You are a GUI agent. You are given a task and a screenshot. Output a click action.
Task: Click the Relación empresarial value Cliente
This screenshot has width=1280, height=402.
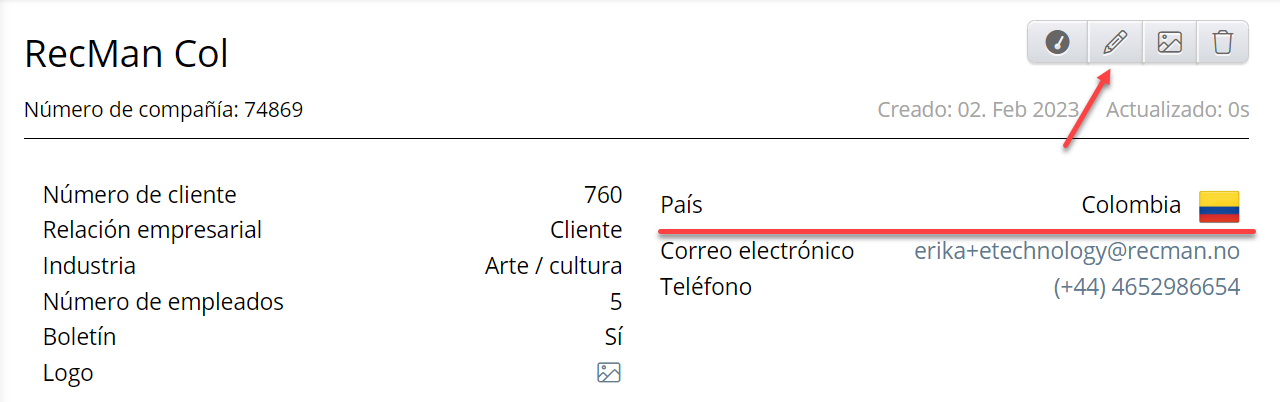586,230
